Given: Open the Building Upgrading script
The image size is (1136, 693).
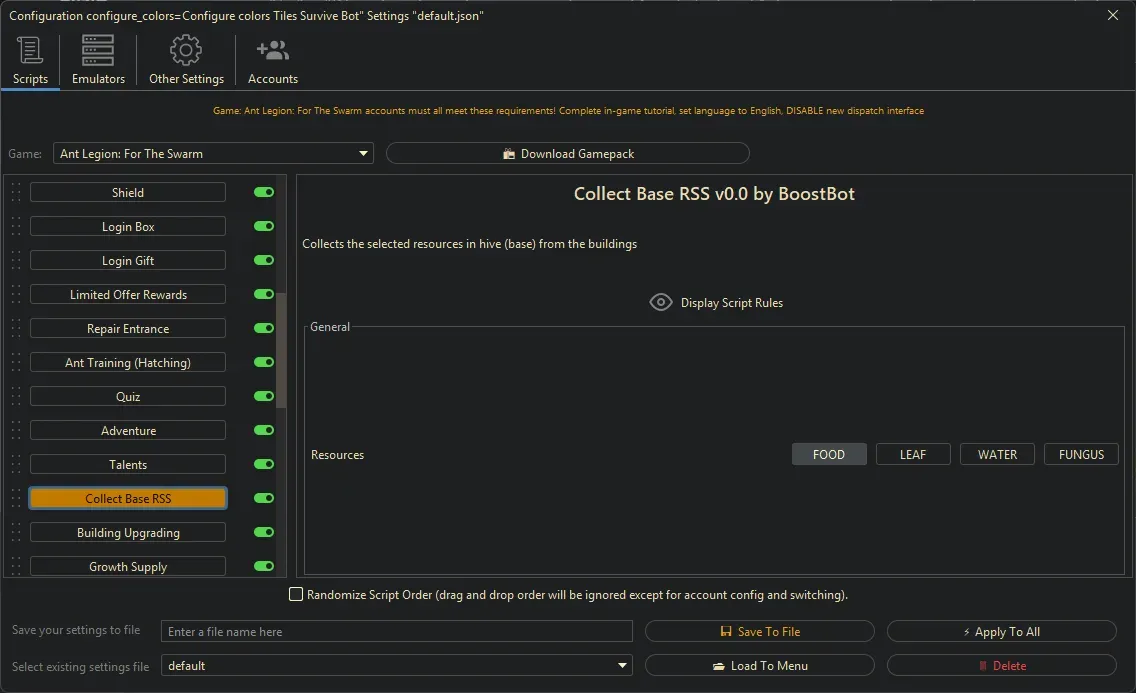Looking at the screenshot, I should click(x=128, y=533).
